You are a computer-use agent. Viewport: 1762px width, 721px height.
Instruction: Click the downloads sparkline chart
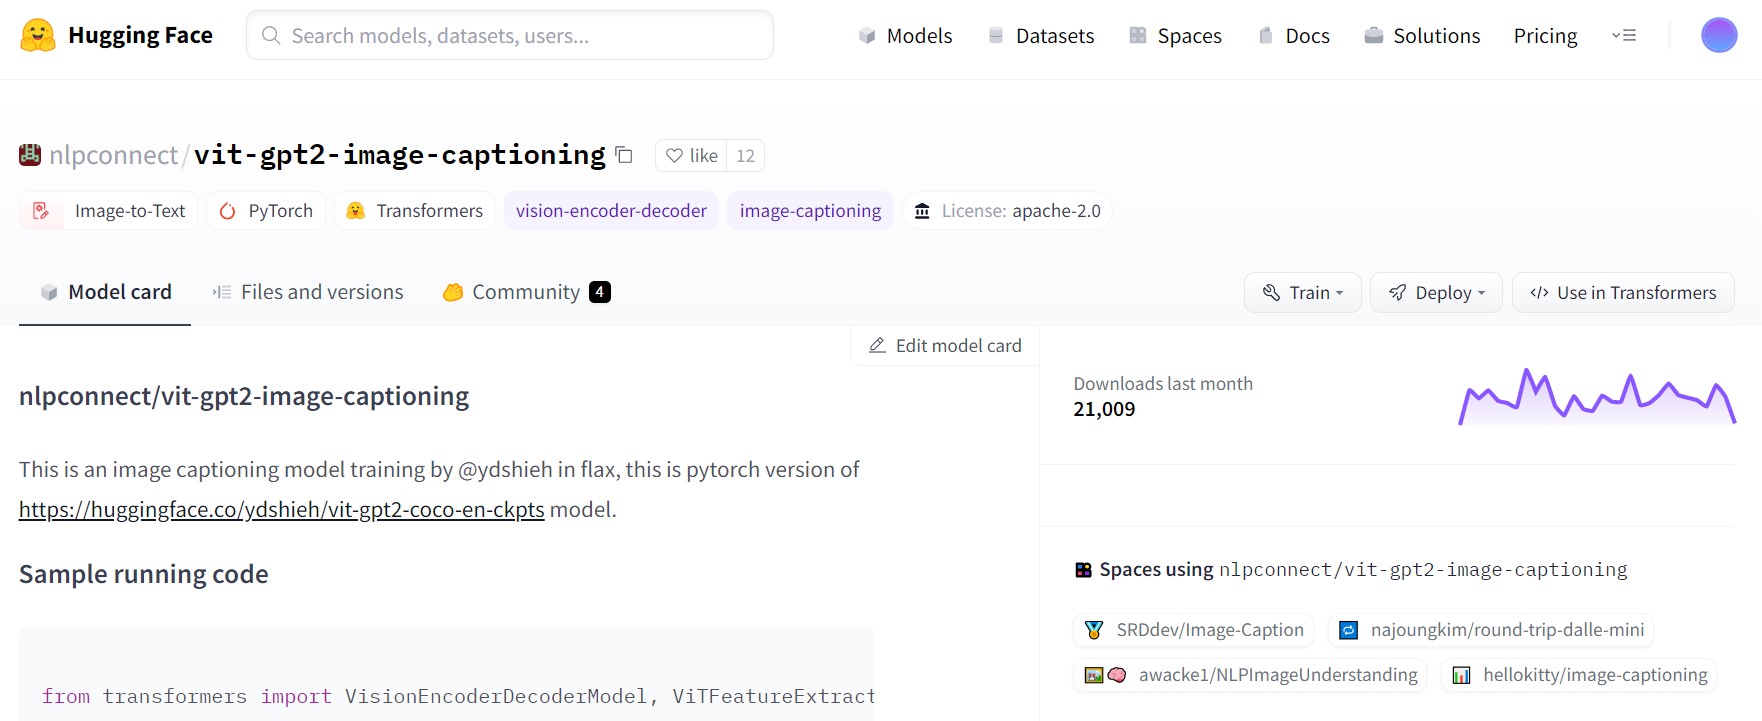click(1597, 397)
